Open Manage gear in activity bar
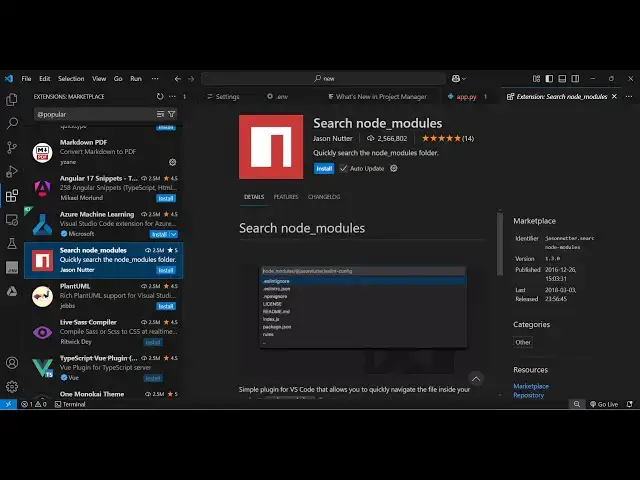The height and width of the screenshot is (480, 640). tap(12, 386)
